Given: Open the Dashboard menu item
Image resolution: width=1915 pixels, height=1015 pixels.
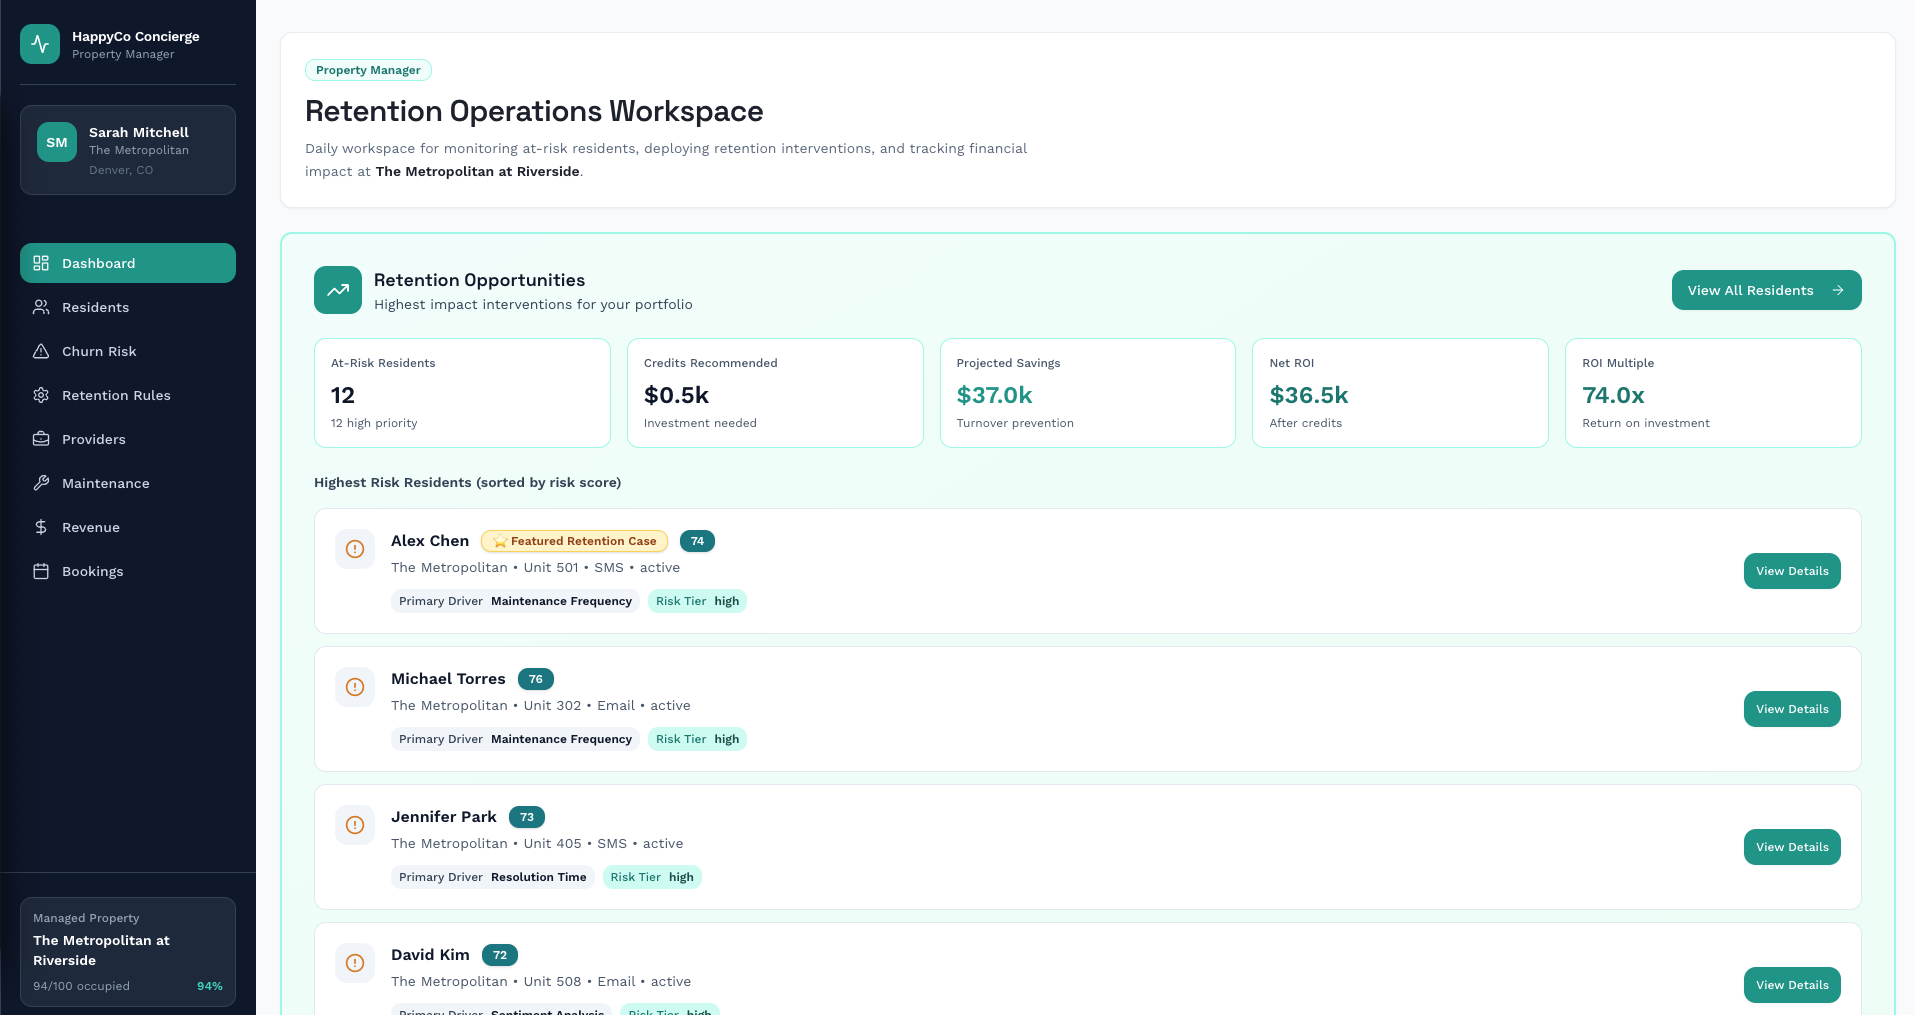Looking at the screenshot, I should pos(128,263).
